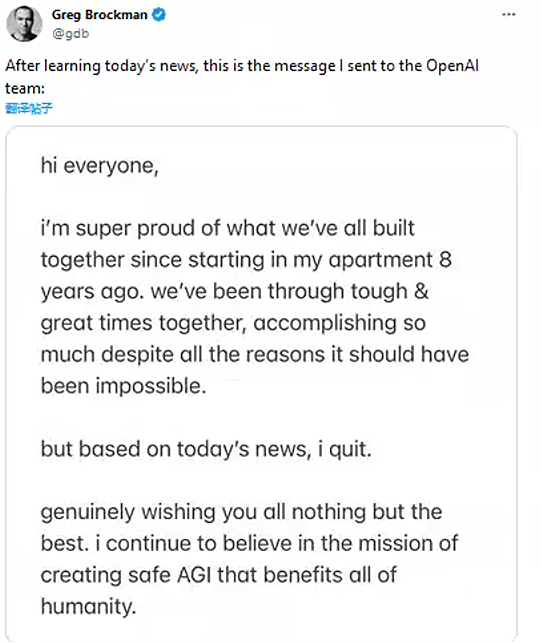Click the 翻译帖子 translate post link

[29, 108]
